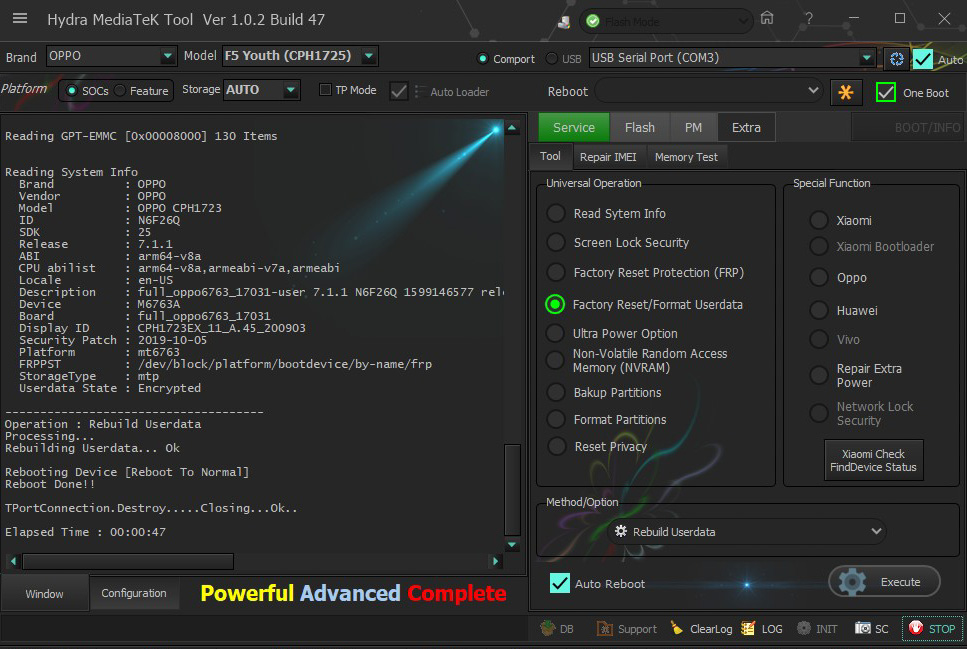This screenshot has width=967, height=649.
Task: Toggle the Auto Reboot checkbox
Action: pyautogui.click(x=560, y=583)
